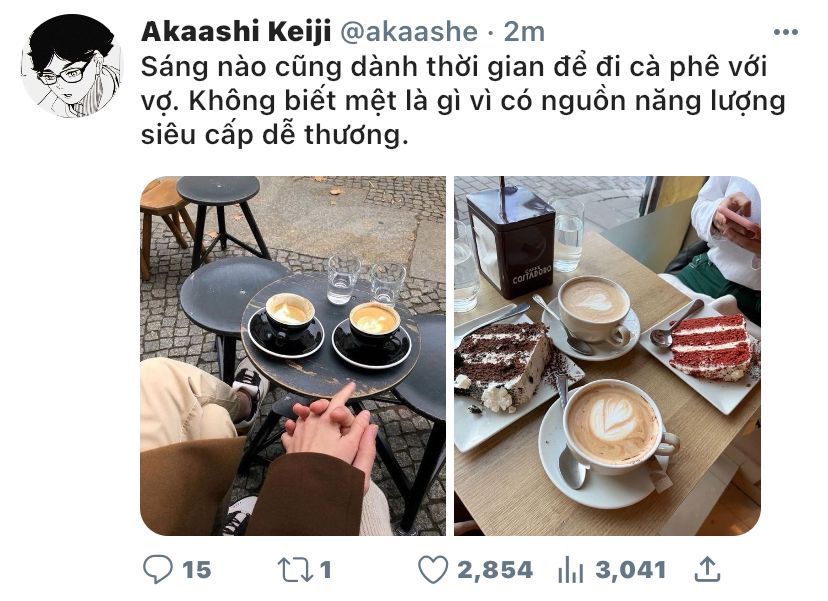Click the 1 retweet count
828x601 pixels.
point(325,570)
